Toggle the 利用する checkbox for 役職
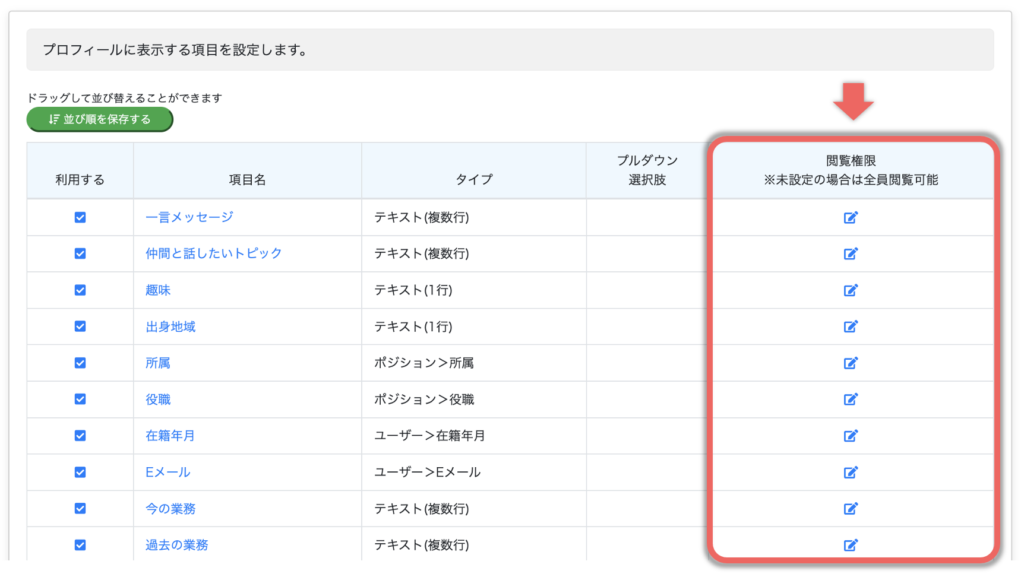This screenshot has height=577, width=1024. [x=80, y=399]
